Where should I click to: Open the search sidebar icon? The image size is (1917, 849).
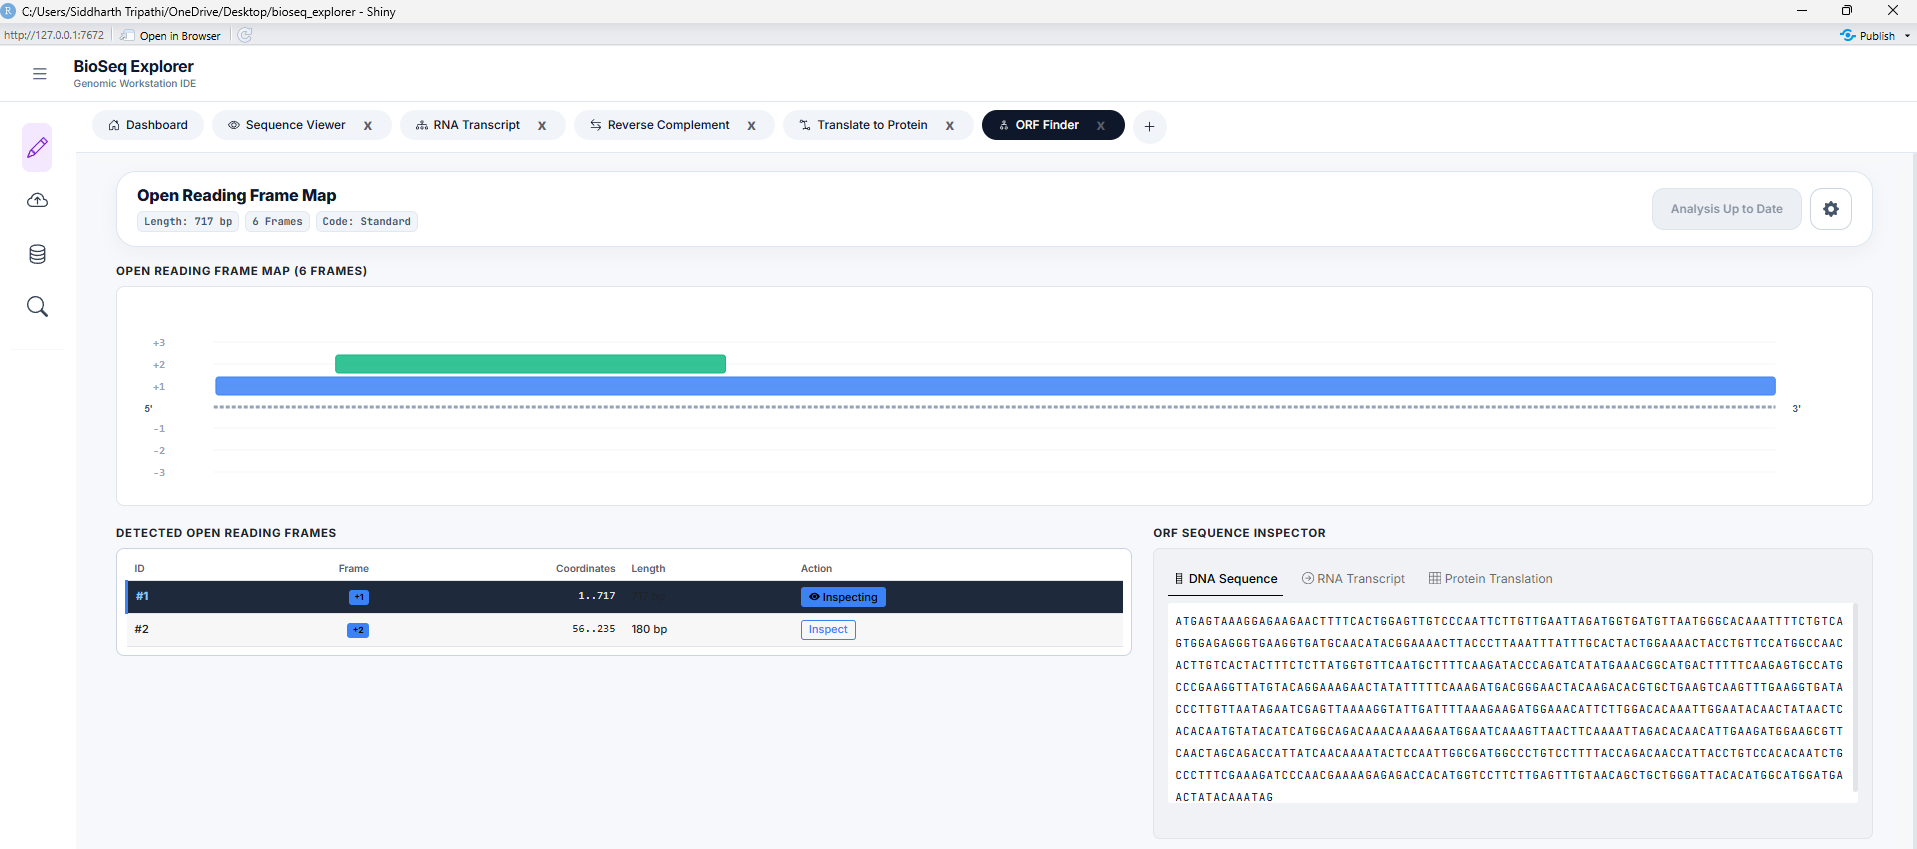(x=37, y=307)
